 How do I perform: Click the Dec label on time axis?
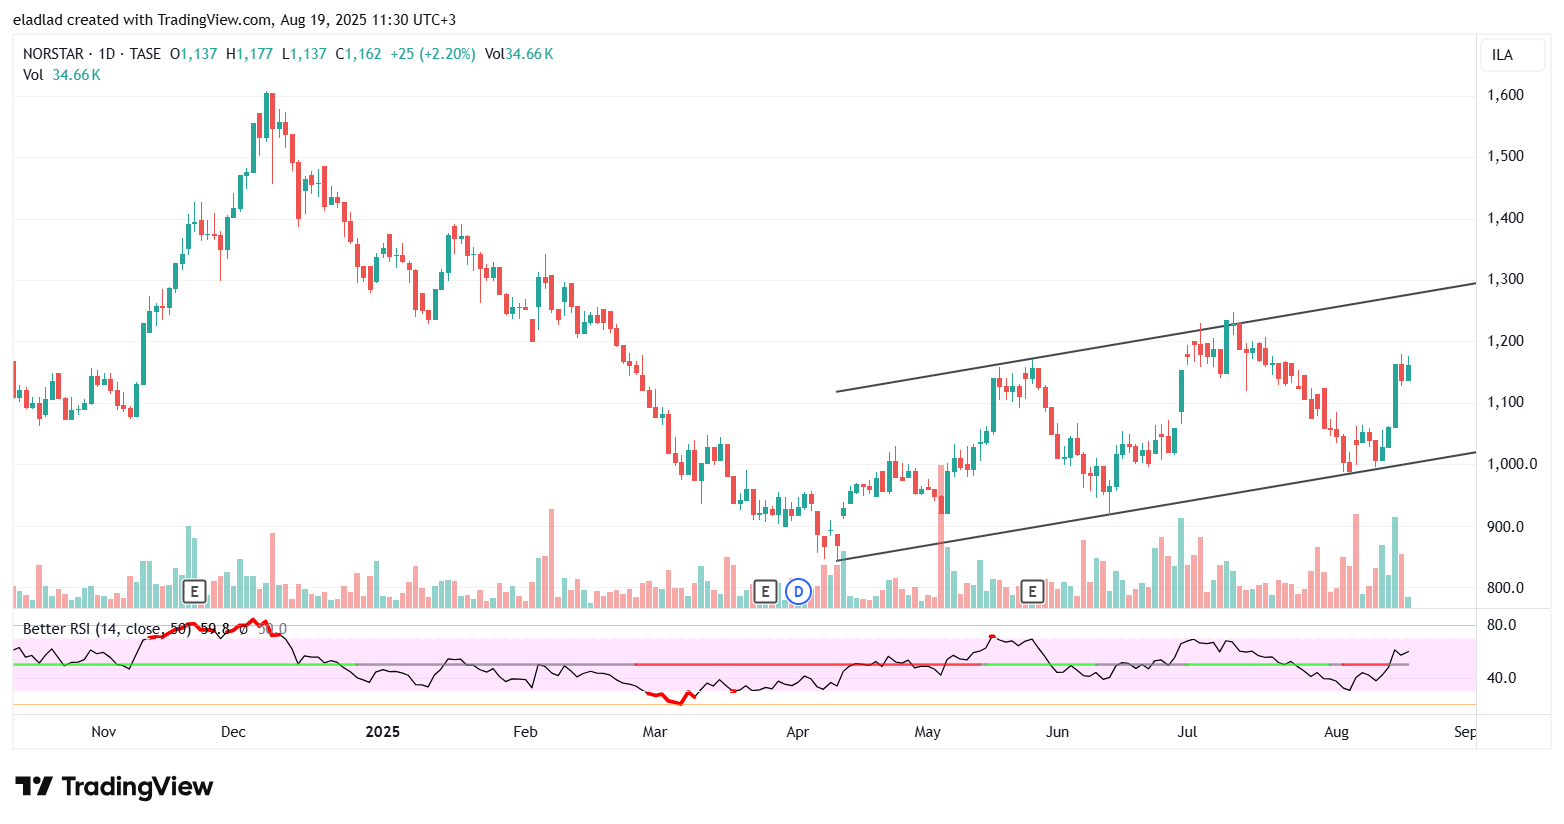(x=233, y=732)
